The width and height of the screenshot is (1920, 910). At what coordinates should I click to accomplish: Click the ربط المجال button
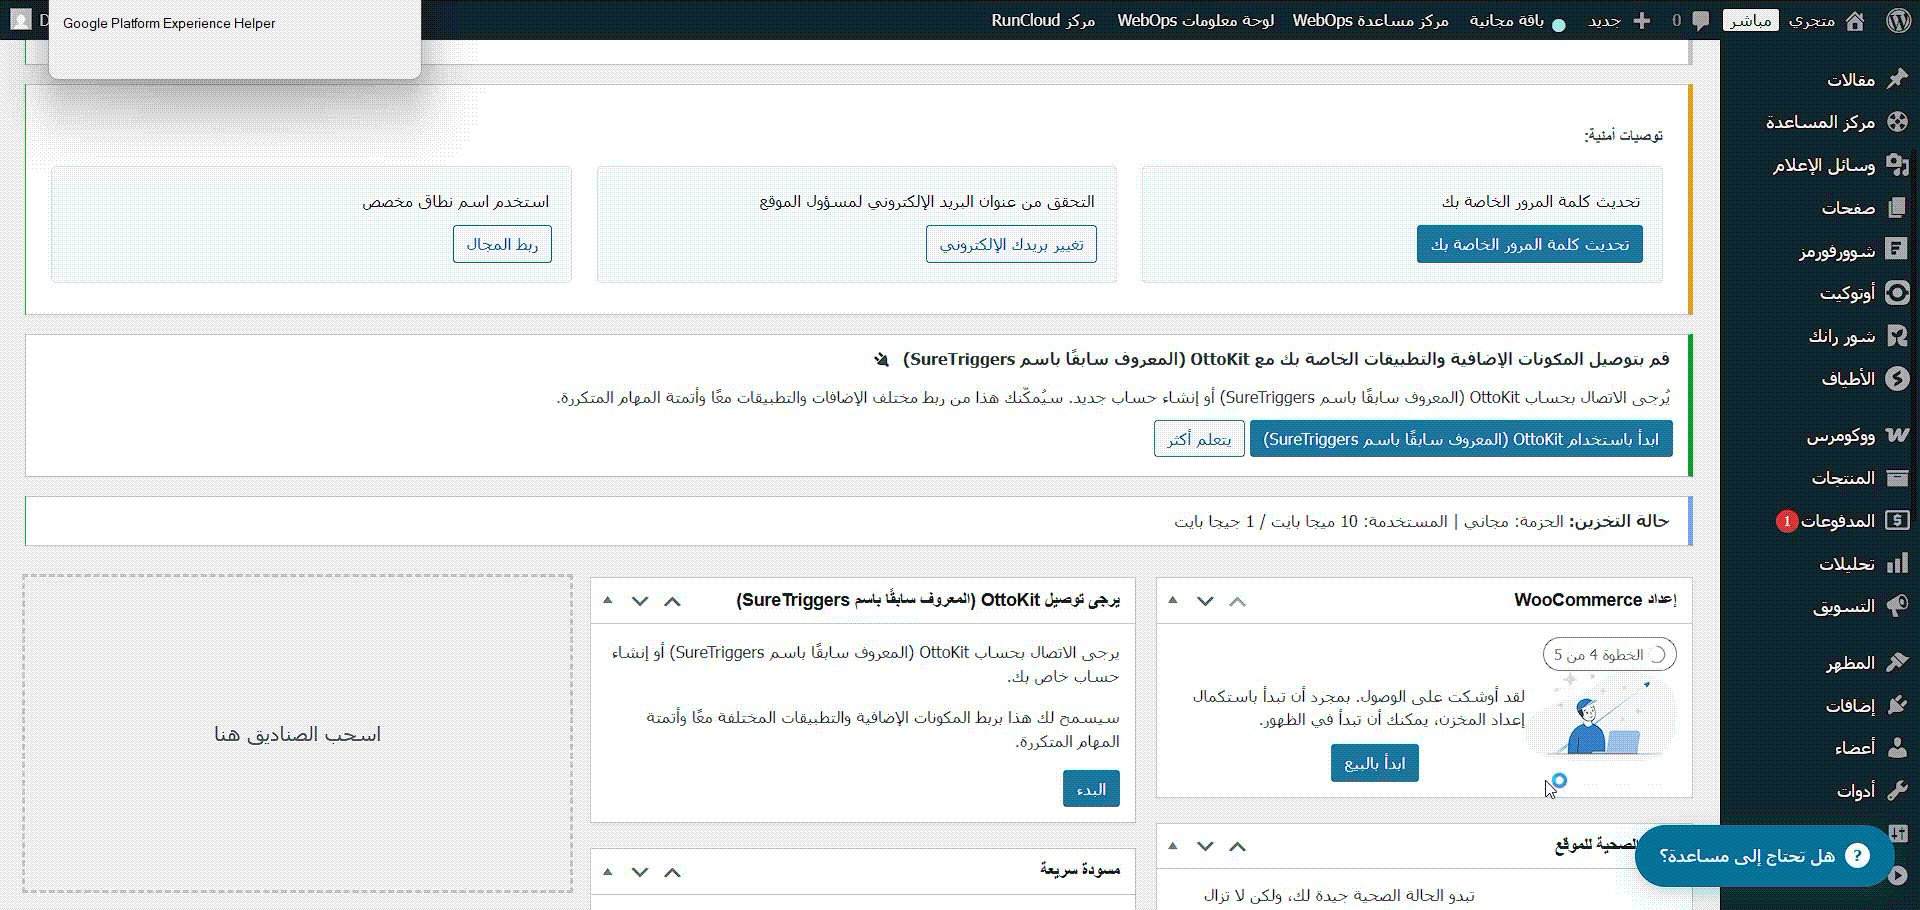tap(502, 244)
